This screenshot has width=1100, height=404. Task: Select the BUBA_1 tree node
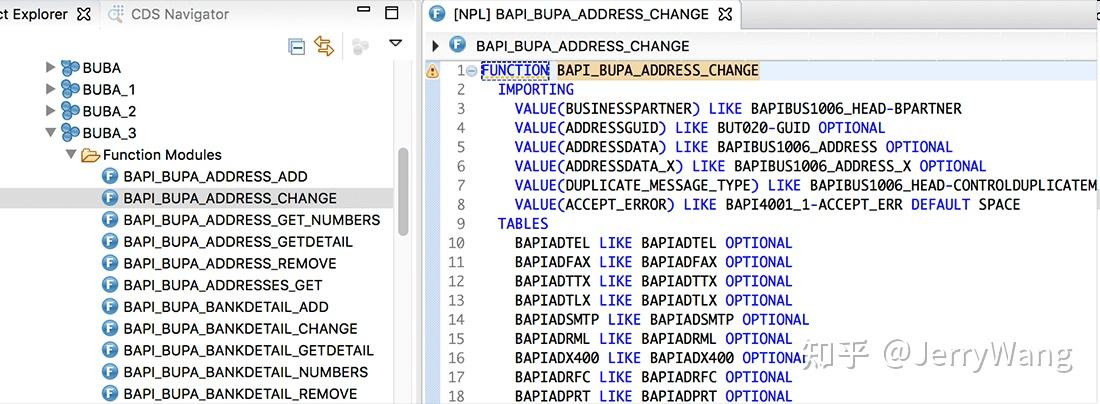pyautogui.click(x=109, y=90)
